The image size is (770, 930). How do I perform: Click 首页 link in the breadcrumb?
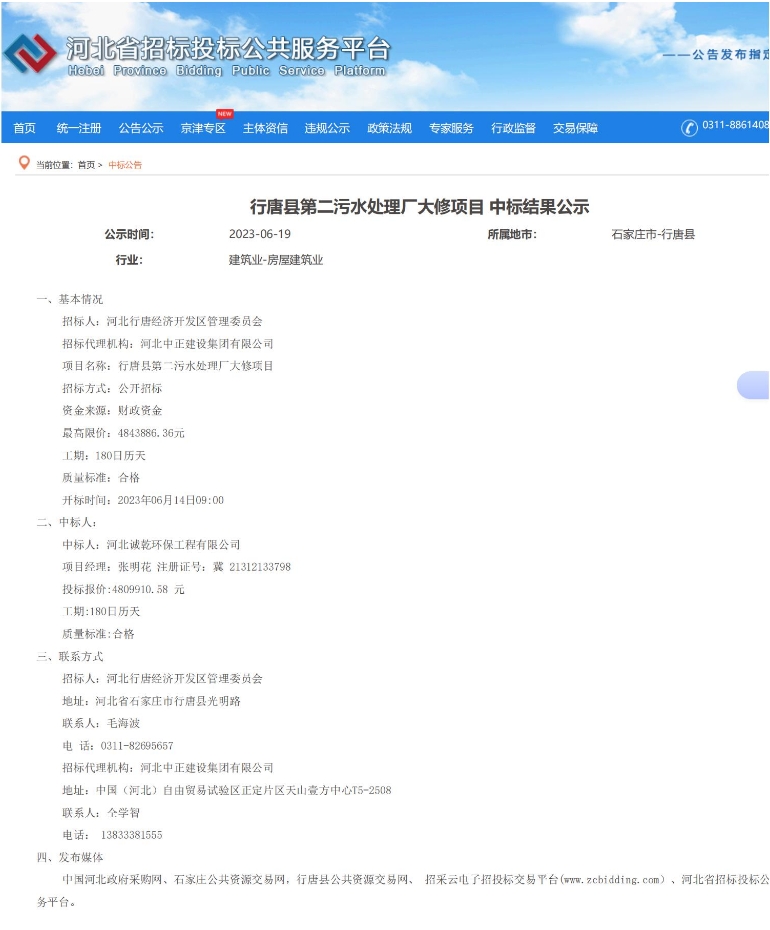(x=86, y=165)
